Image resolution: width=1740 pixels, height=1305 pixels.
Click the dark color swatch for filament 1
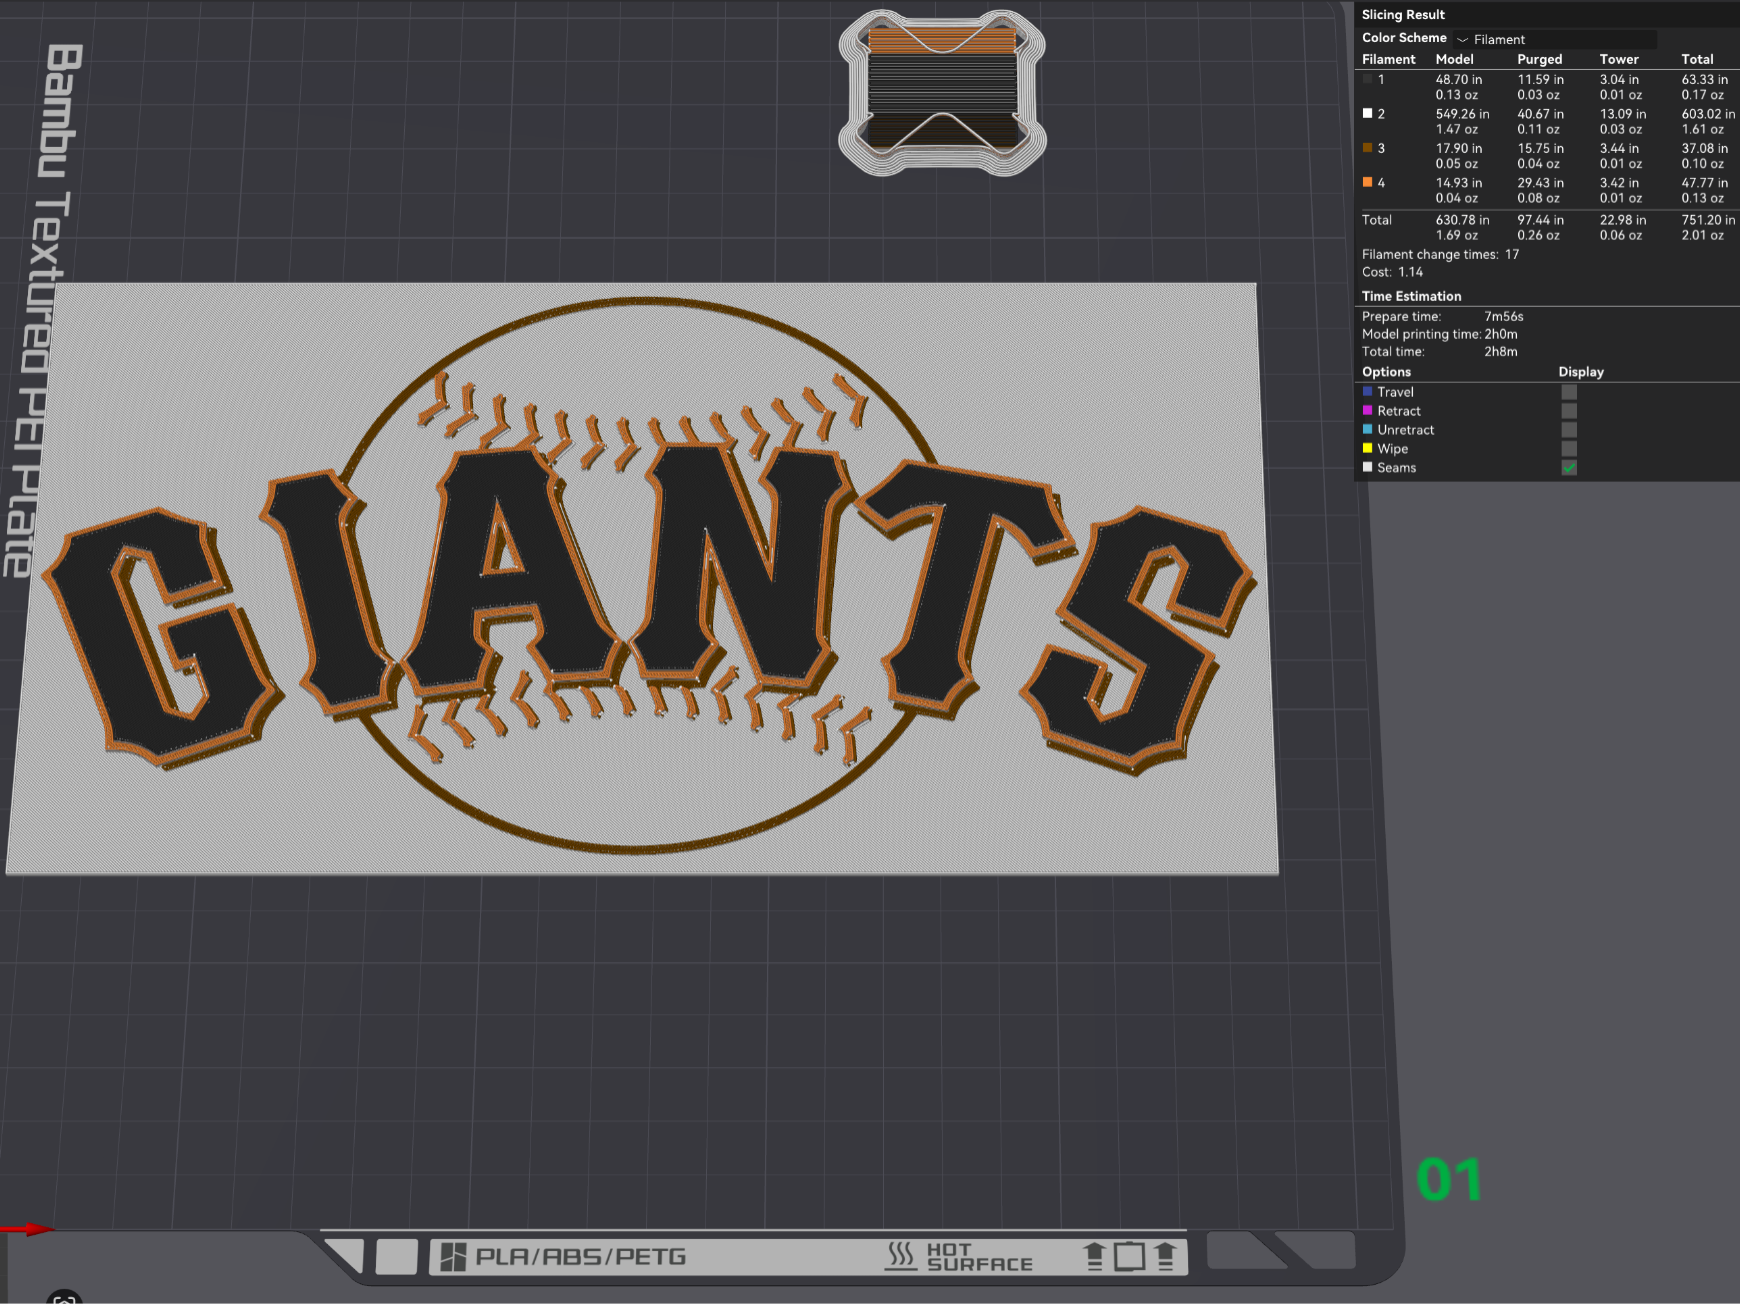(1367, 79)
